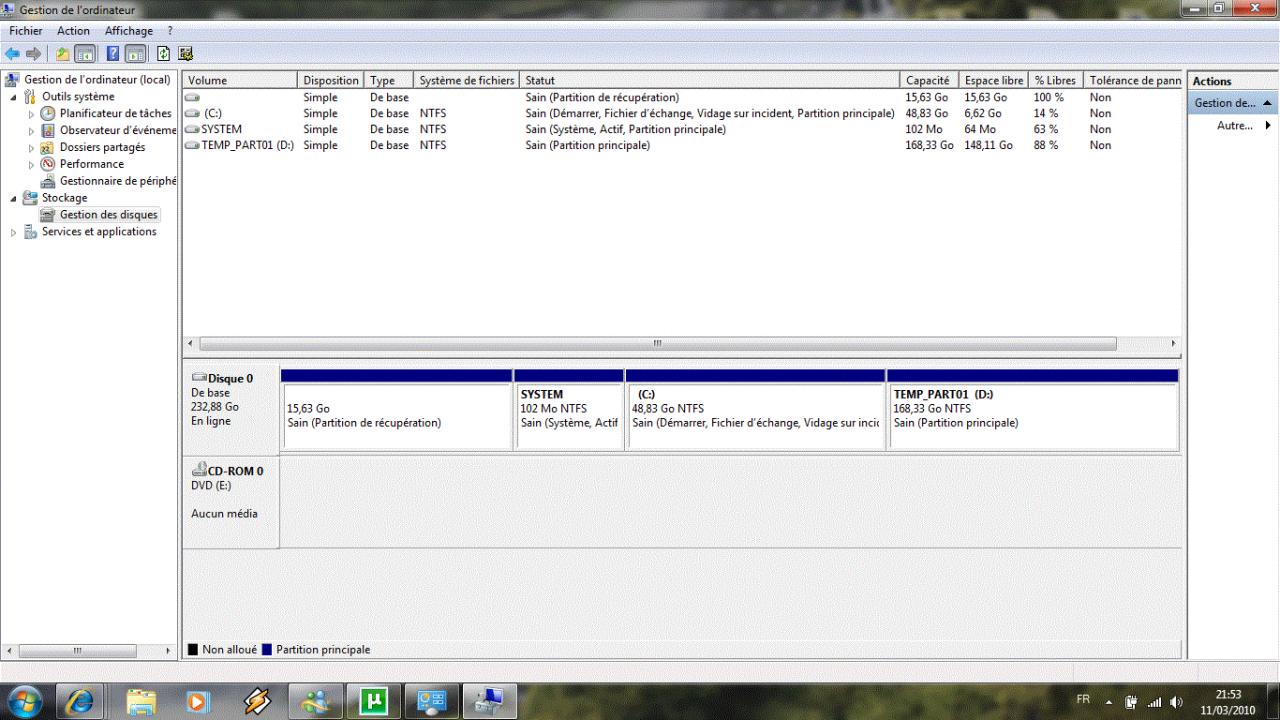The image size is (1280, 720).
Task: Click the speaker volume tray icon
Action: 1176,701
